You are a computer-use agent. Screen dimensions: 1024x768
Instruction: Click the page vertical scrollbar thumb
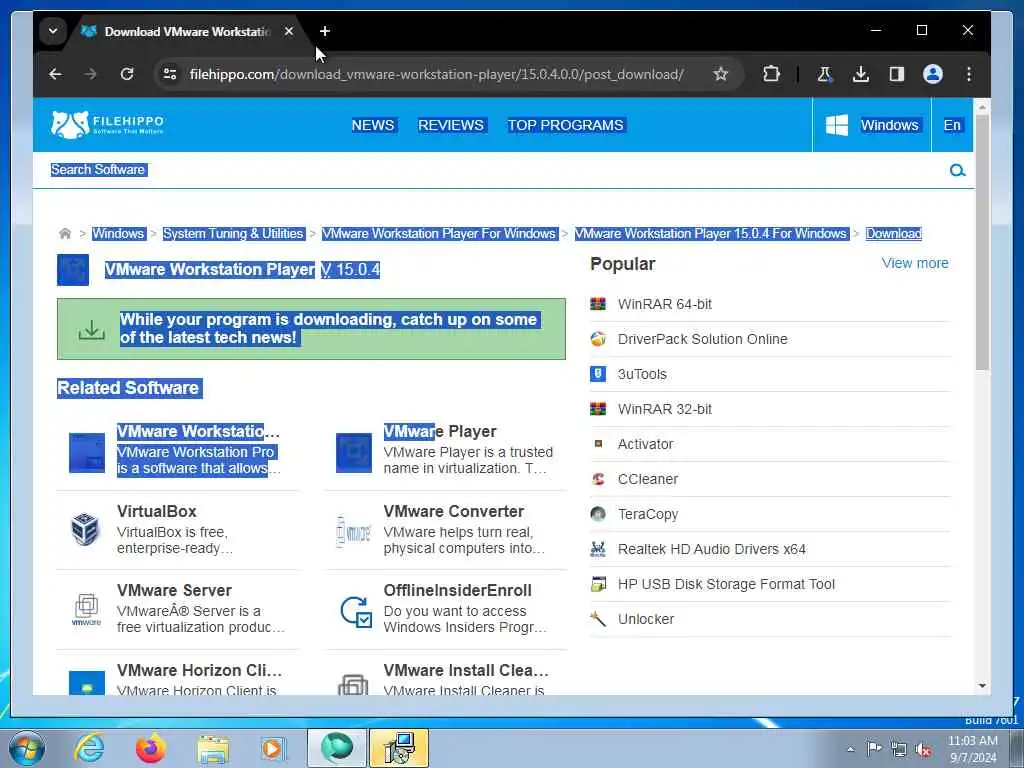(982, 242)
